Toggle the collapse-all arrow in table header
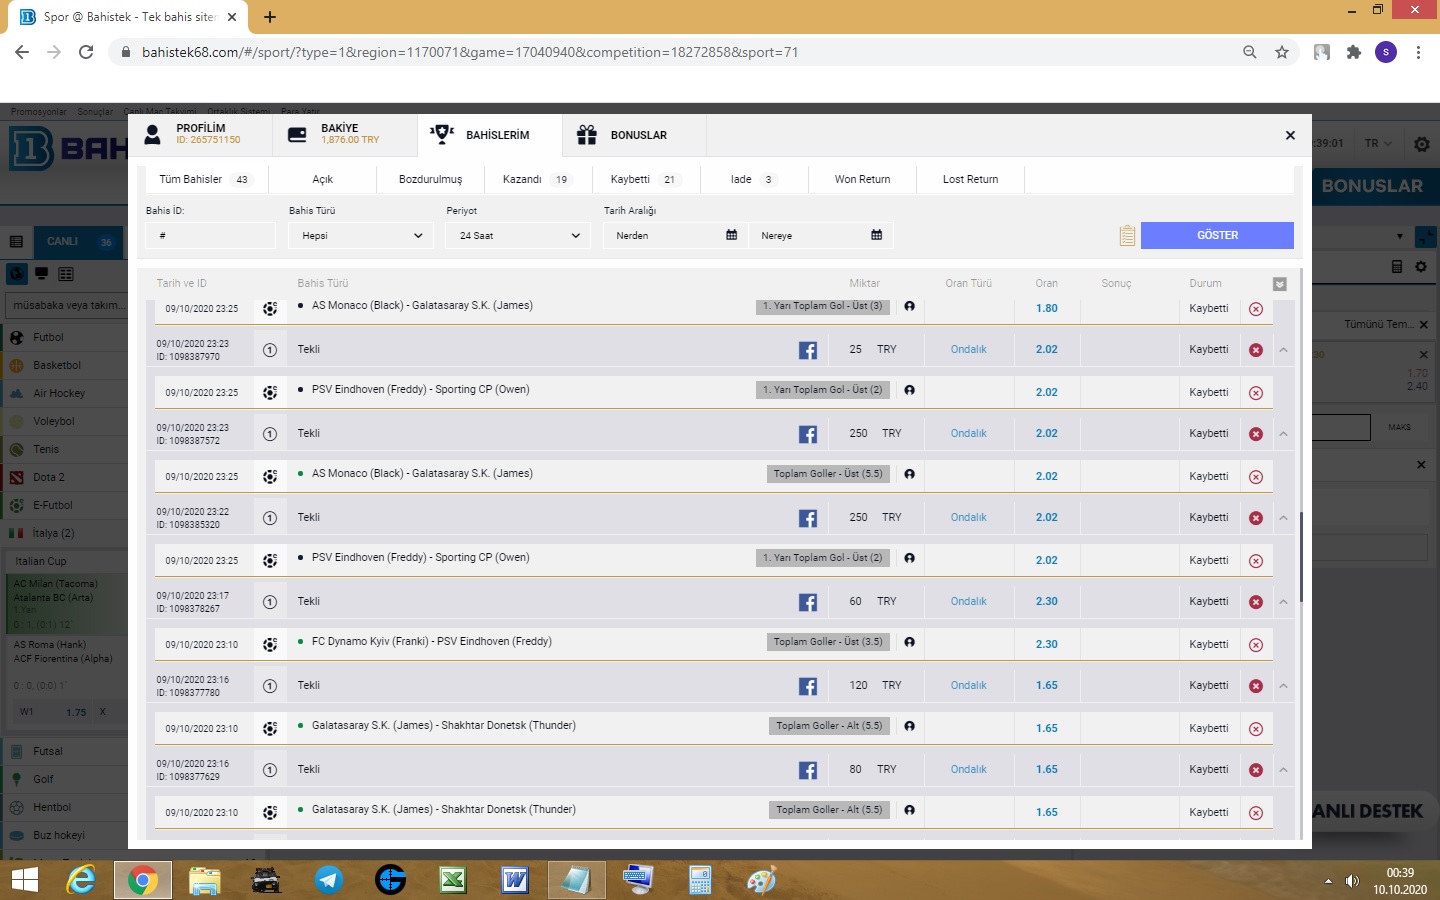The height and width of the screenshot is (900, 1440). [x=1279, y=284]
